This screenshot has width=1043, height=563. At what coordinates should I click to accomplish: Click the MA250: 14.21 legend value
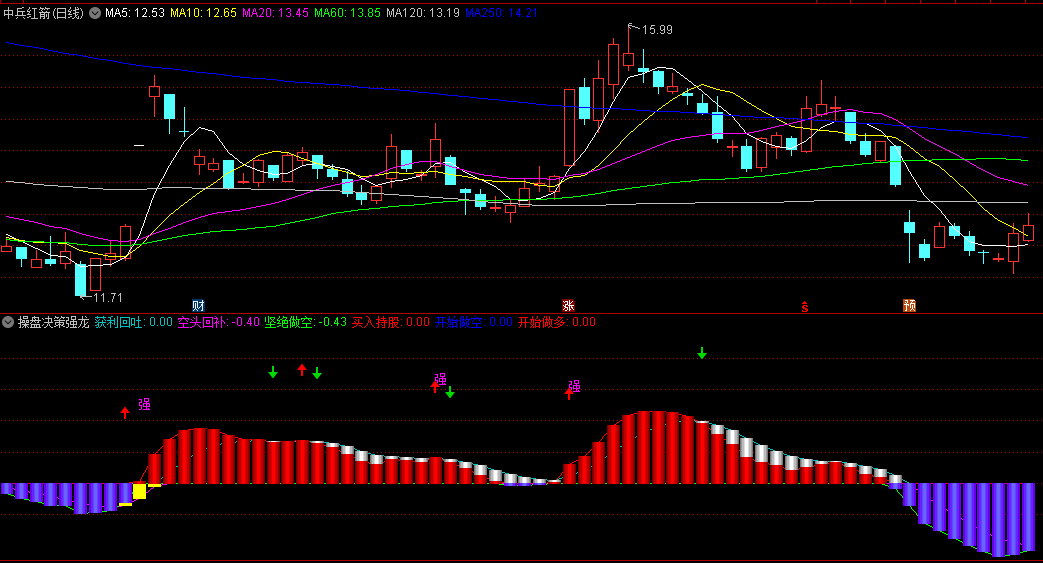501,13
